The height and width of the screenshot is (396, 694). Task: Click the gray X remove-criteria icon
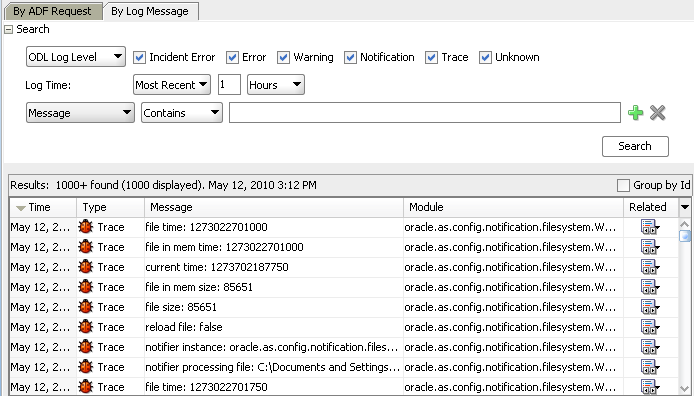pyautogui.click(x=657, y=113)
